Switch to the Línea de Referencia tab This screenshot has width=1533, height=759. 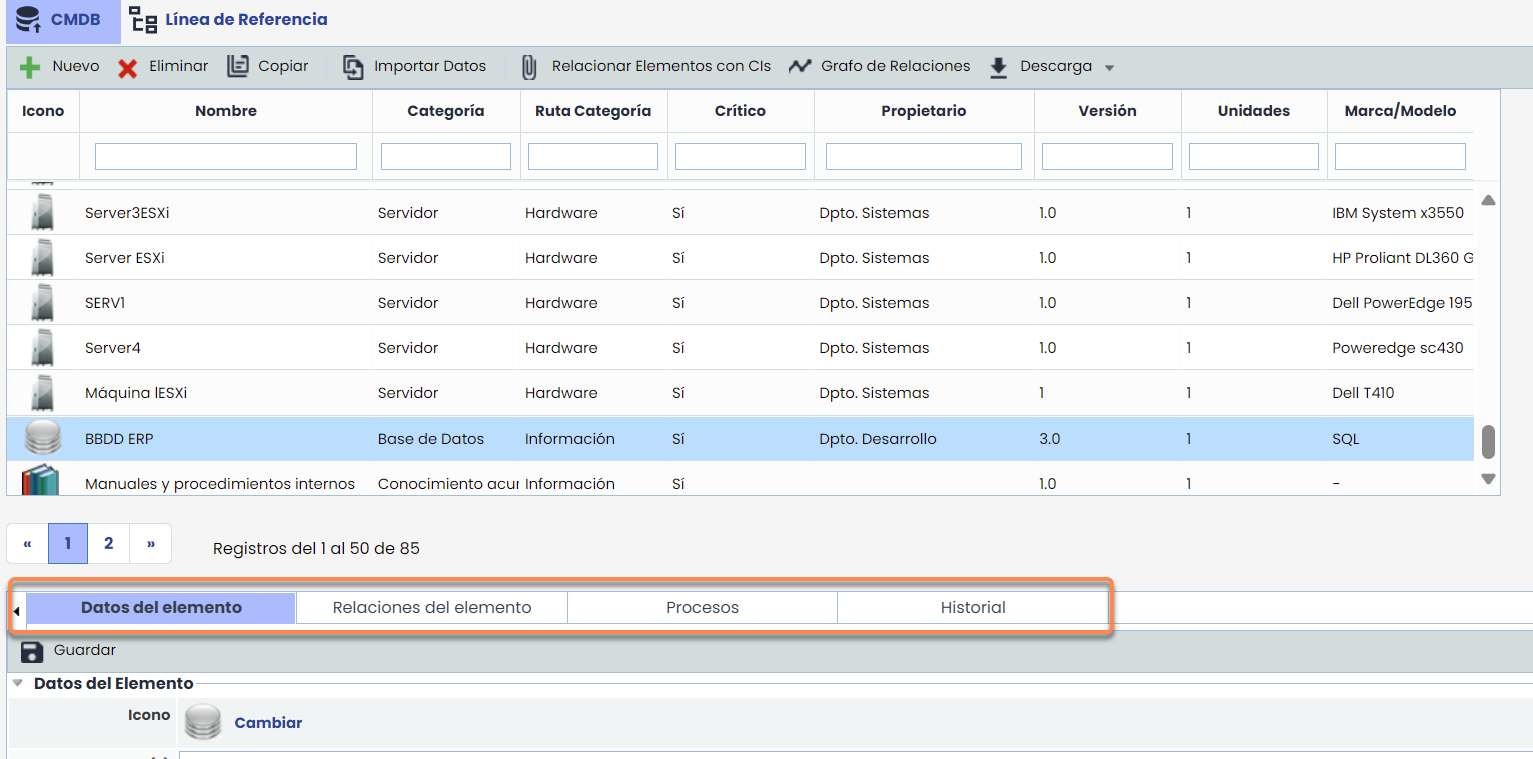pyautogui.click(x=230, y=20)
